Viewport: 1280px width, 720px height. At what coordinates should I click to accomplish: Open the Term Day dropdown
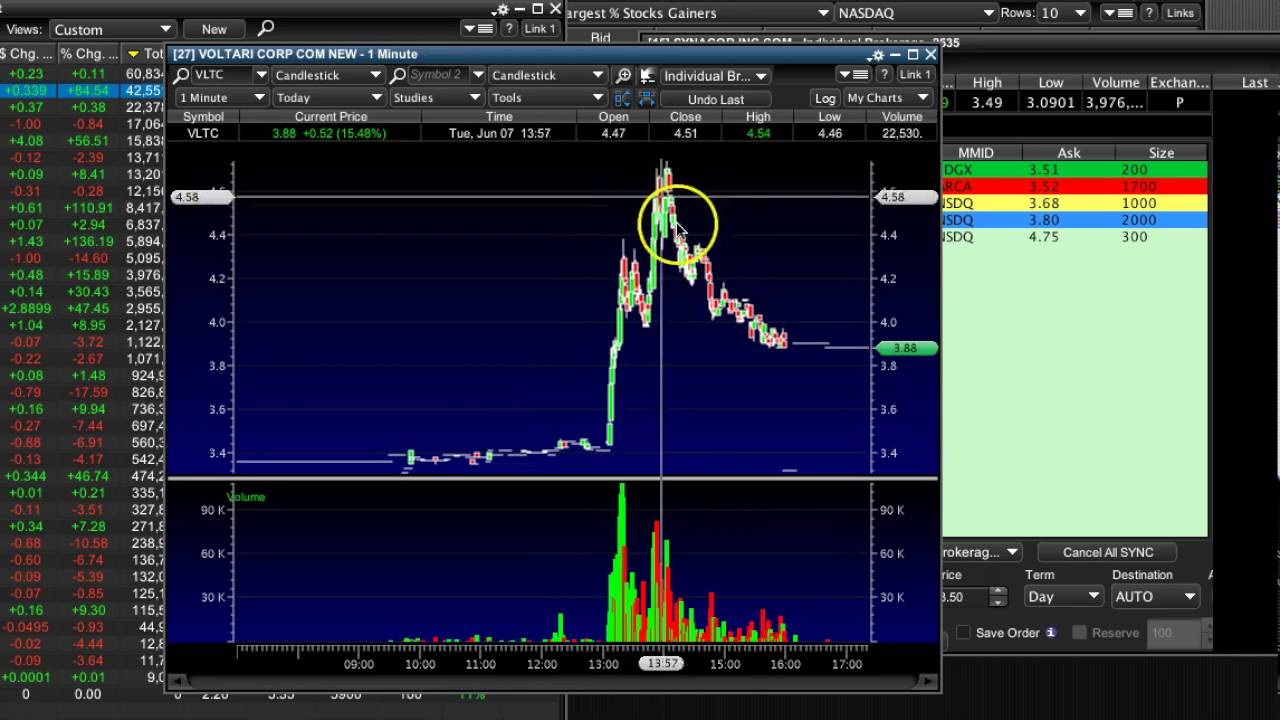[1063, 596]
